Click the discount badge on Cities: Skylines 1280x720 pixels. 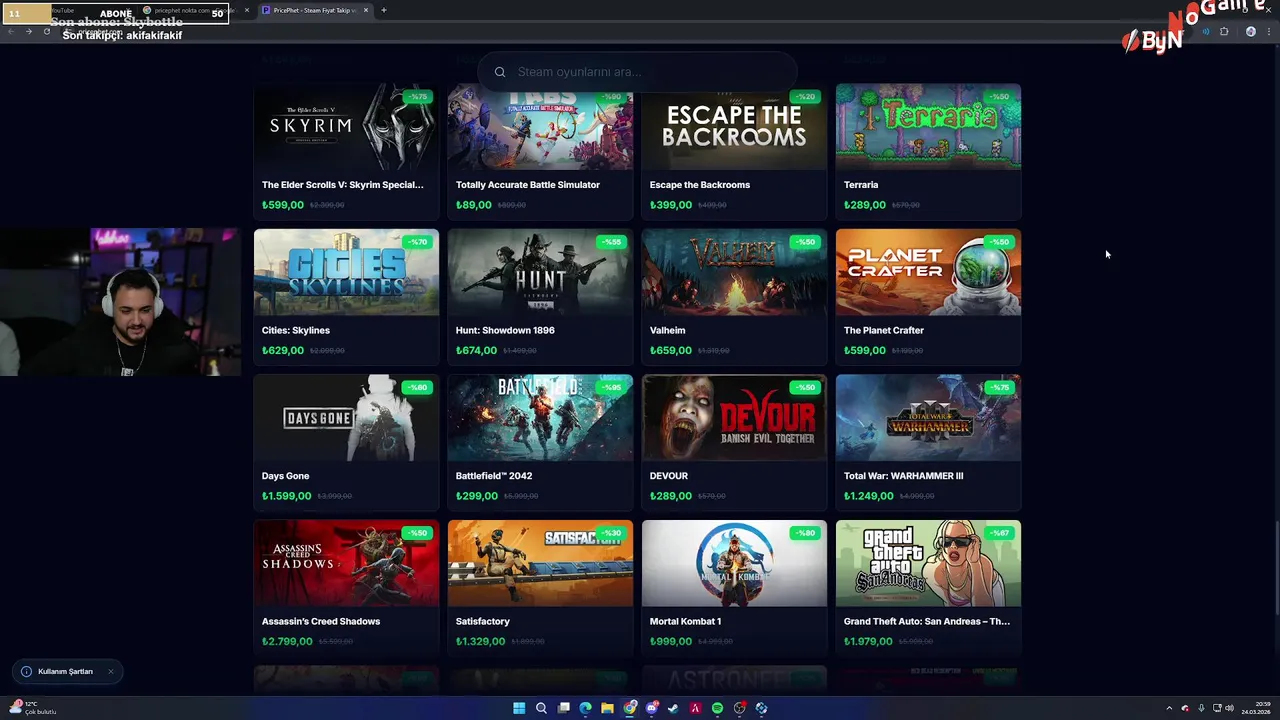click(x=417, y=242)
